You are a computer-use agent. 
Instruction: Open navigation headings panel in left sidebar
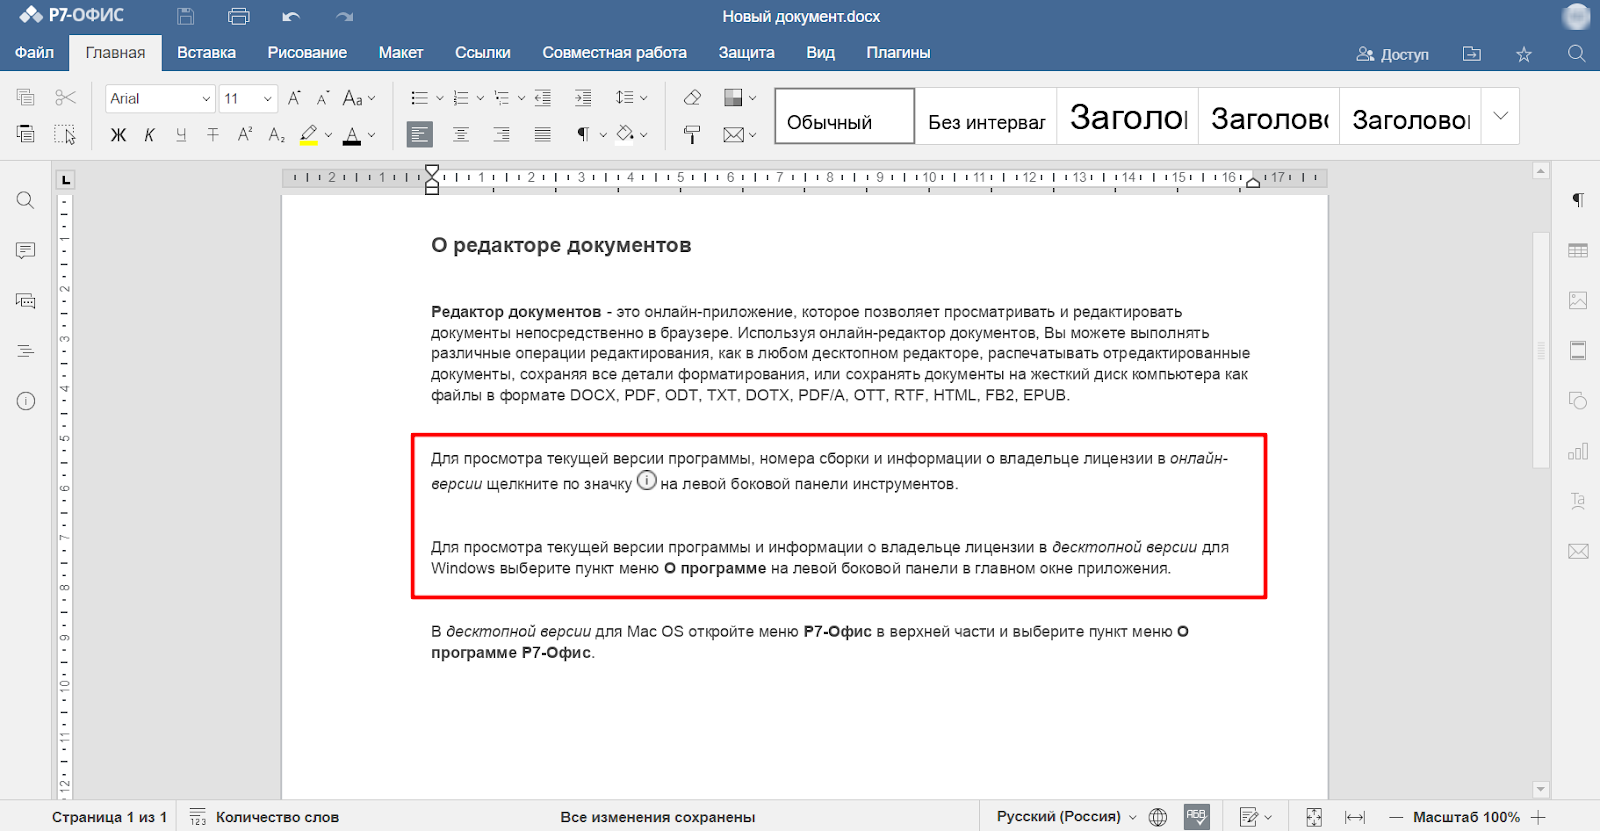[x=26, y=351]
